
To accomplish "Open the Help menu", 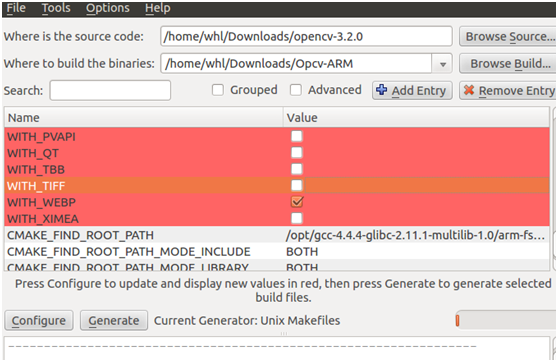I will tap(158, 8).
